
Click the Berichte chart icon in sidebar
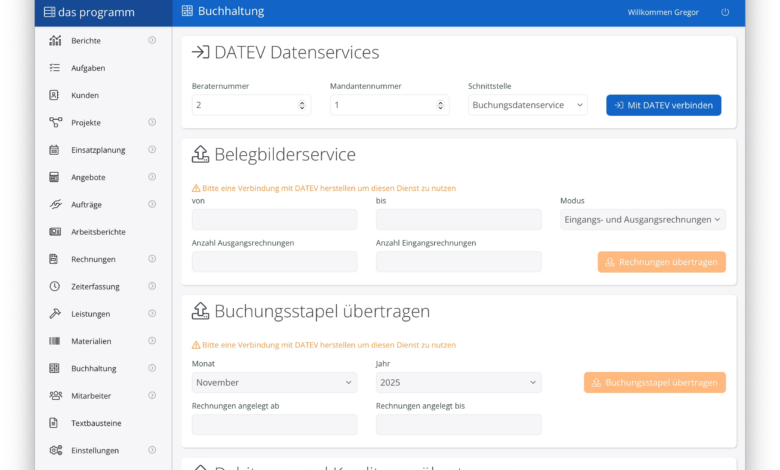coord(55,41)
